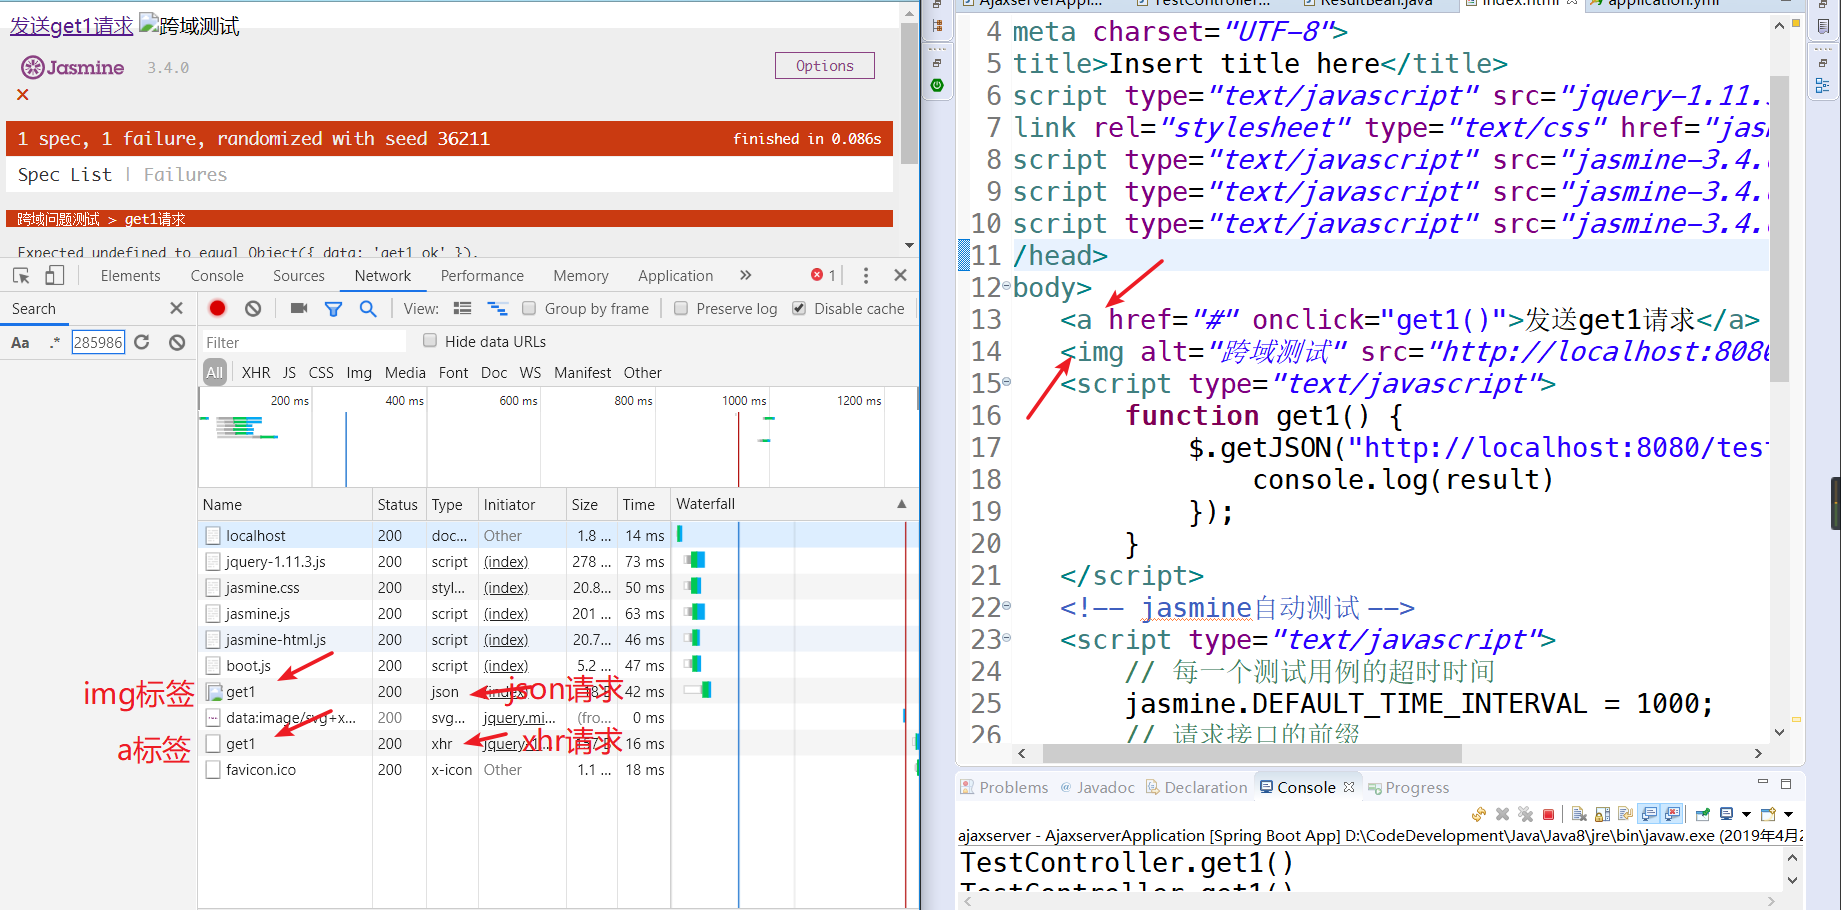Collapse the script block at line 15

coord(1006,382)
